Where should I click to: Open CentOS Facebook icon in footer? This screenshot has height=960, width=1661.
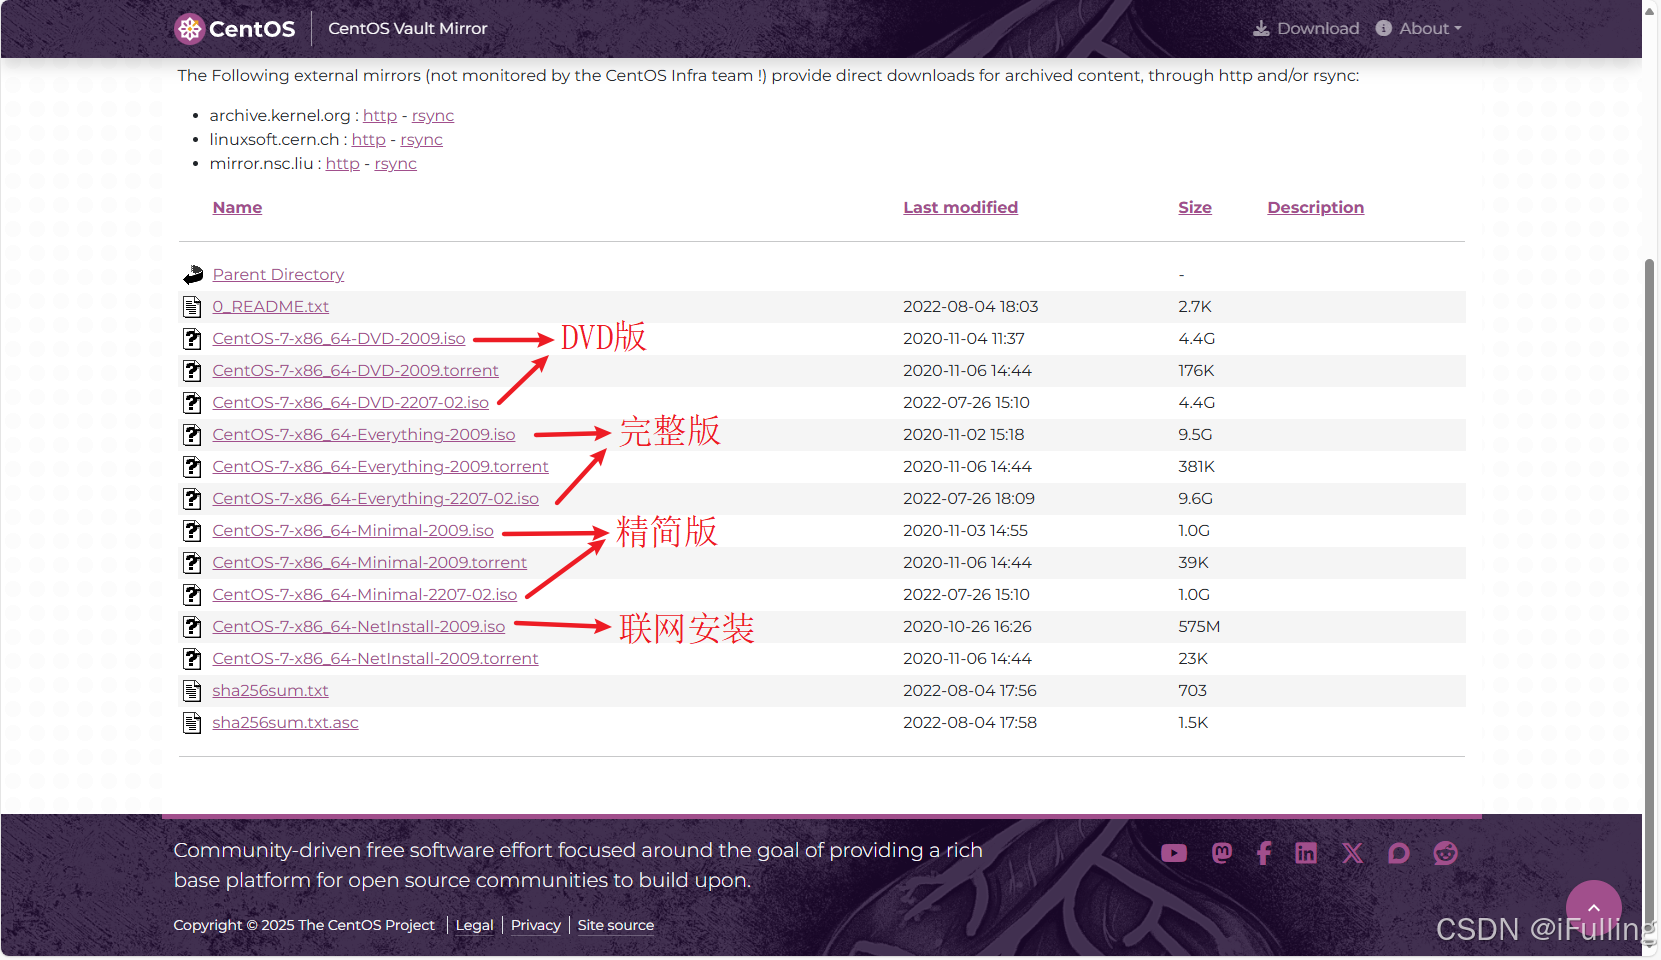(x=1264, y=853)
